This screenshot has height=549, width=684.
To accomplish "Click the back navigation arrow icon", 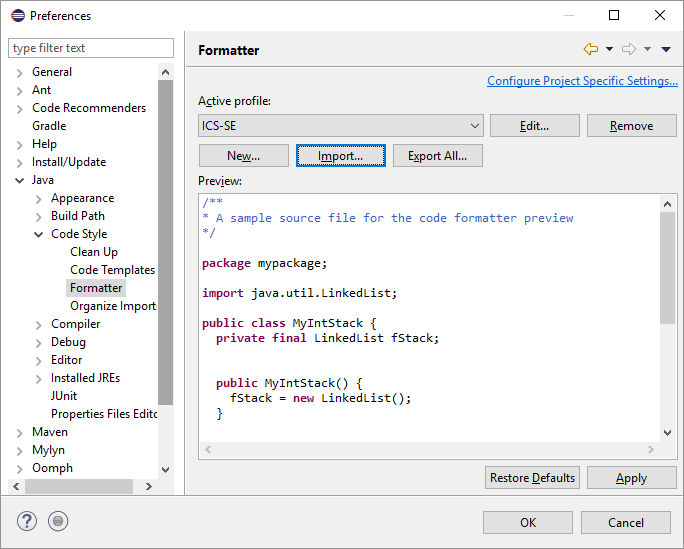I will [590, 49].
